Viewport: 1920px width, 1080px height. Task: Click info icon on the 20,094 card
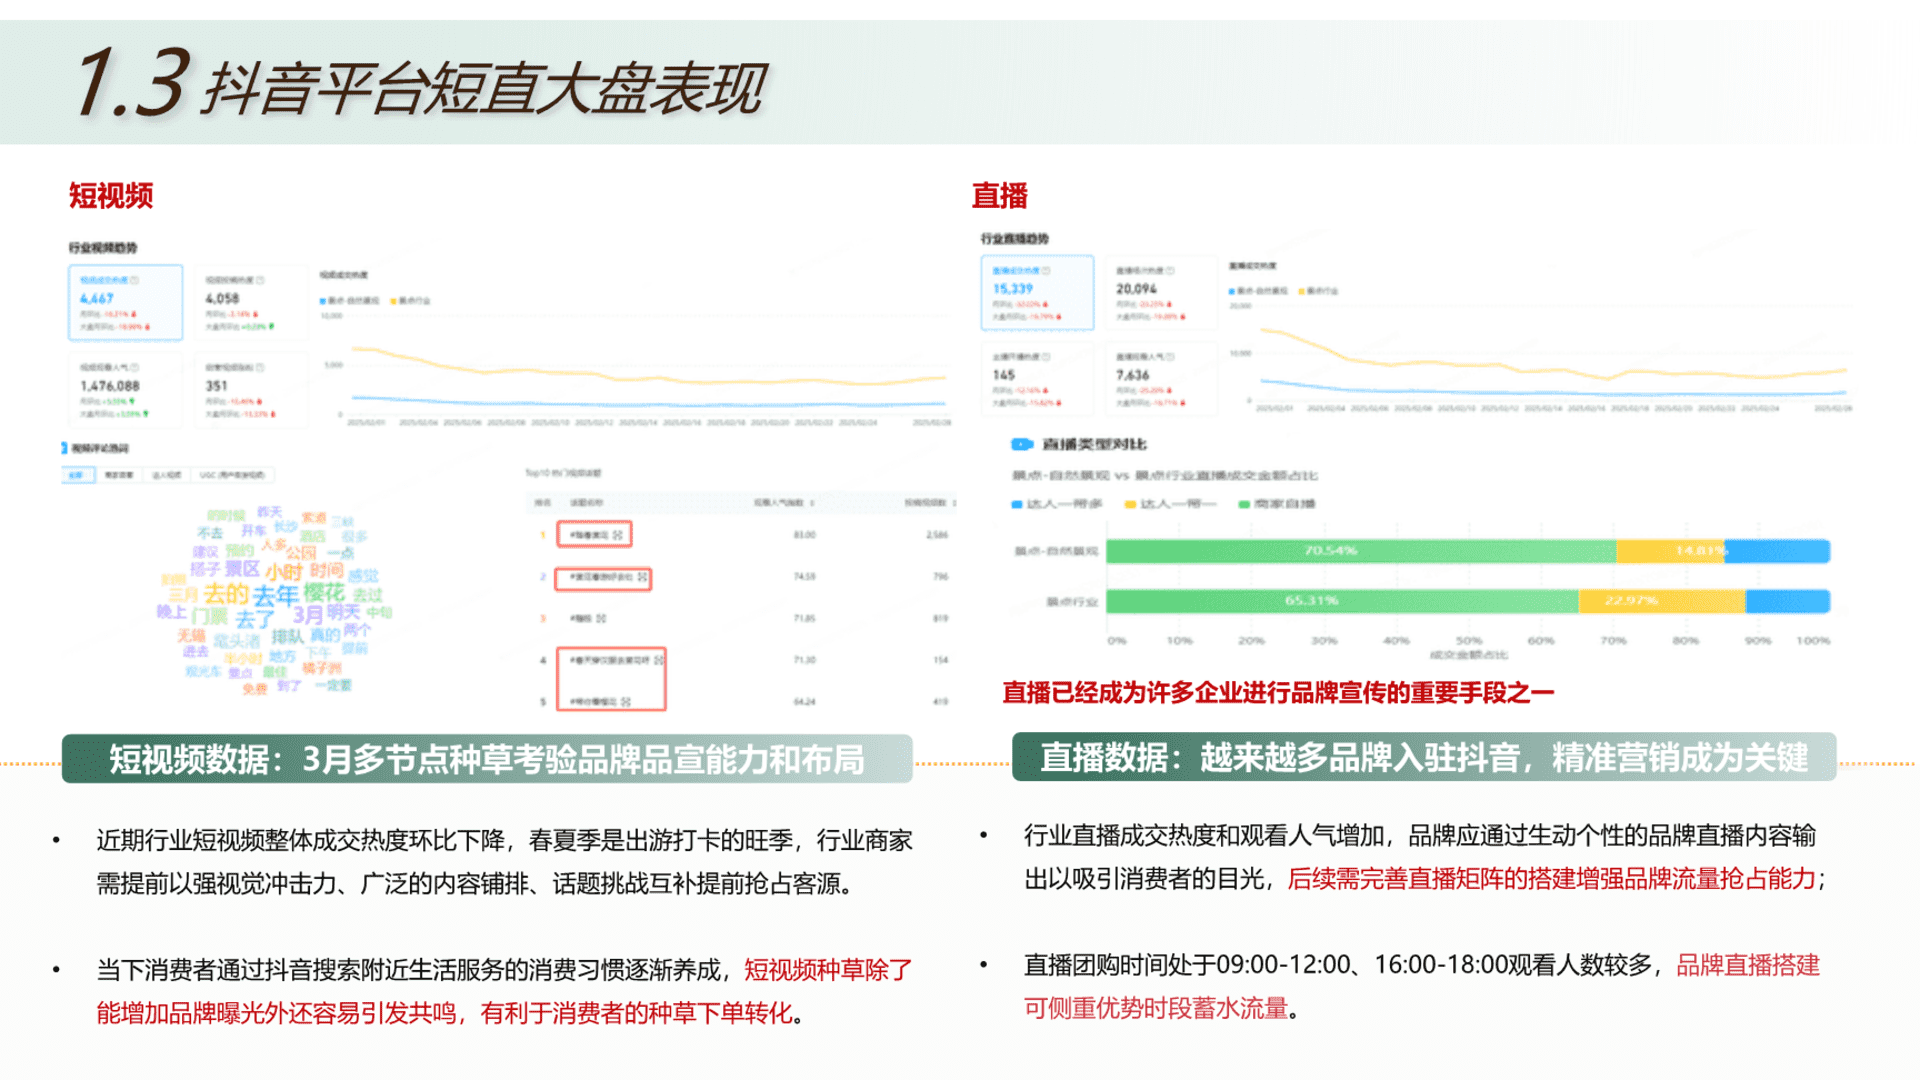pos(1170,271)
